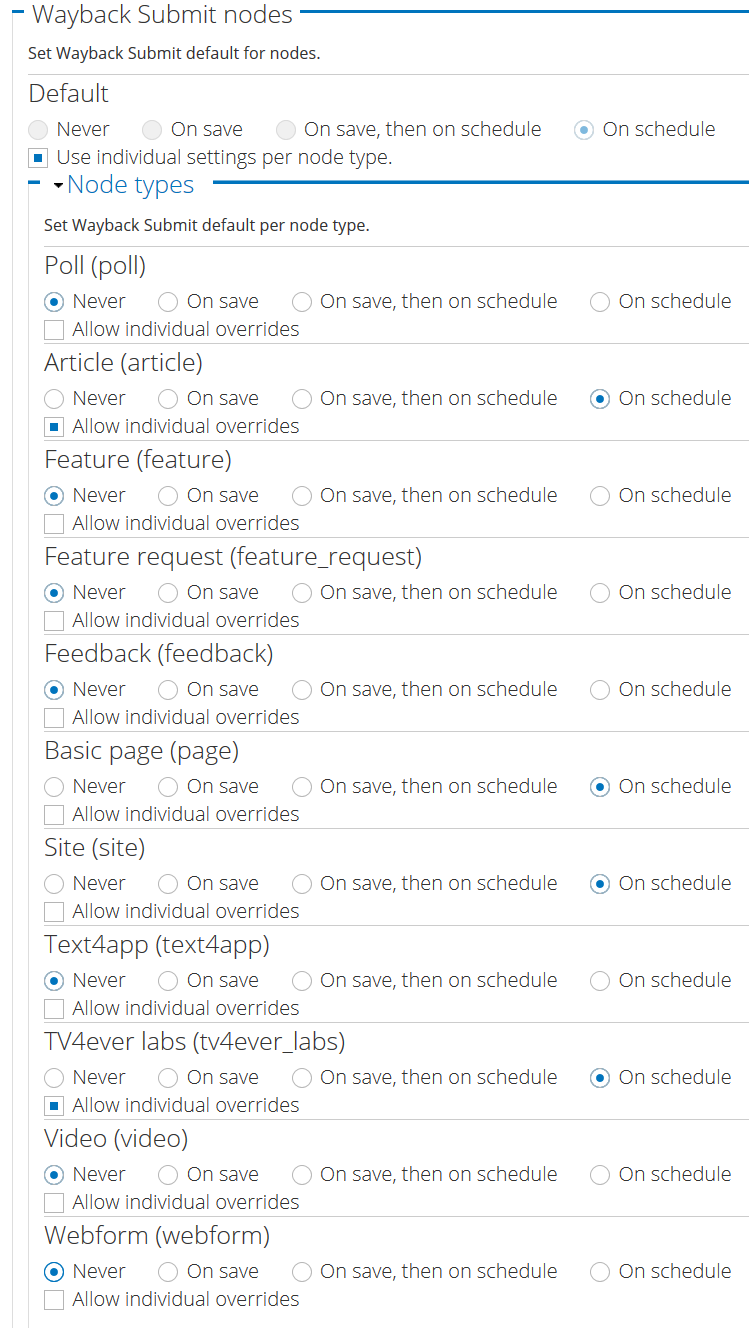This screenshot has height=1328, width=749.
Task: Select On schedule for Feedback
Action: [599, 689]
